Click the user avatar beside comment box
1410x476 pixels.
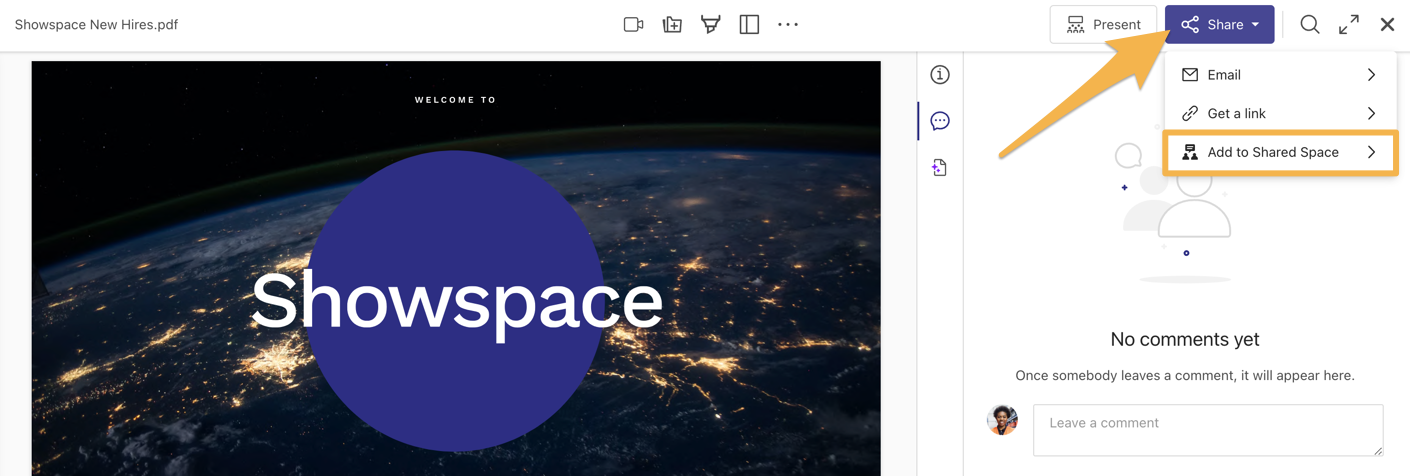1002,420
